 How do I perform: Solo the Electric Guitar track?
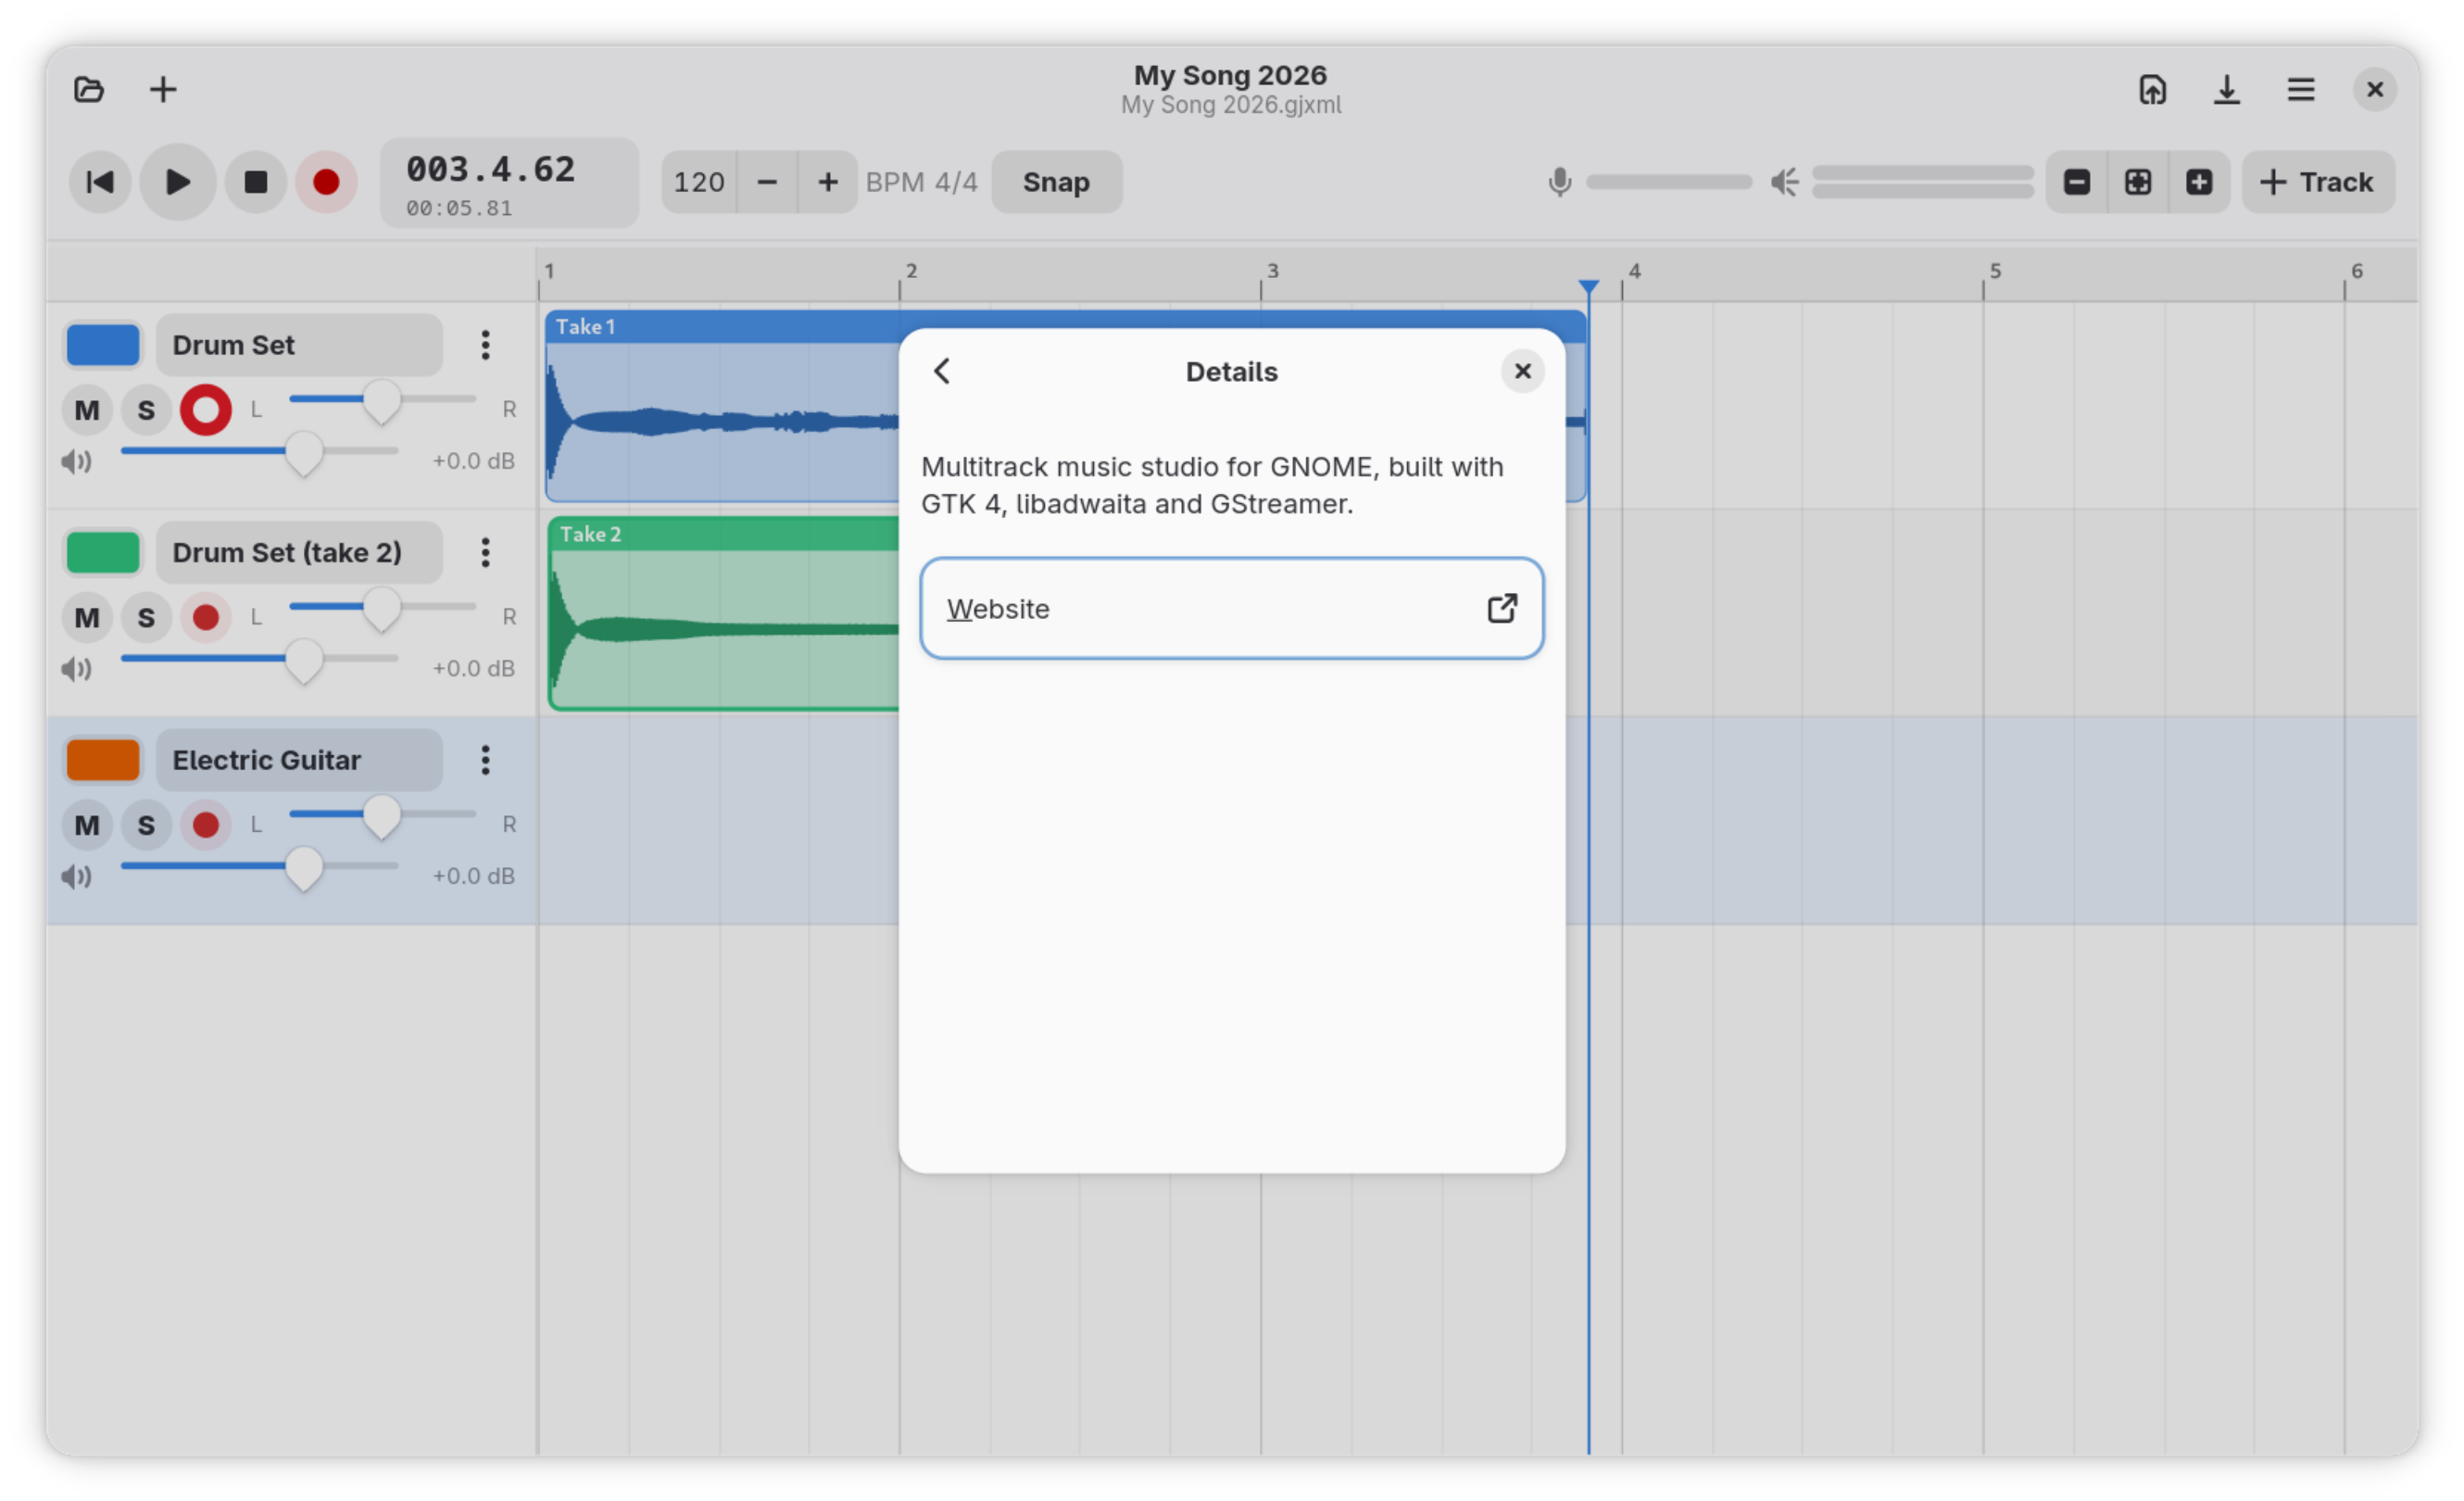(146, 825)
